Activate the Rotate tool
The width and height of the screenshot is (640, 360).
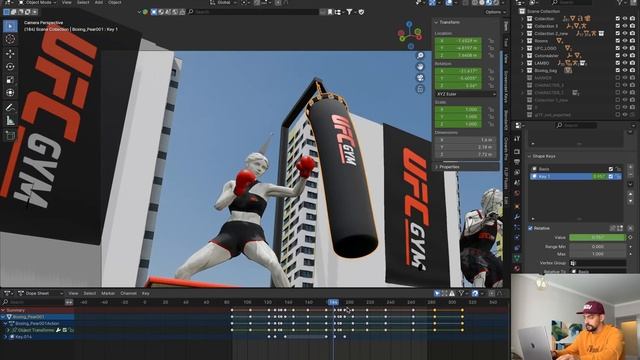pyautogui.click(x=10, y=67)
